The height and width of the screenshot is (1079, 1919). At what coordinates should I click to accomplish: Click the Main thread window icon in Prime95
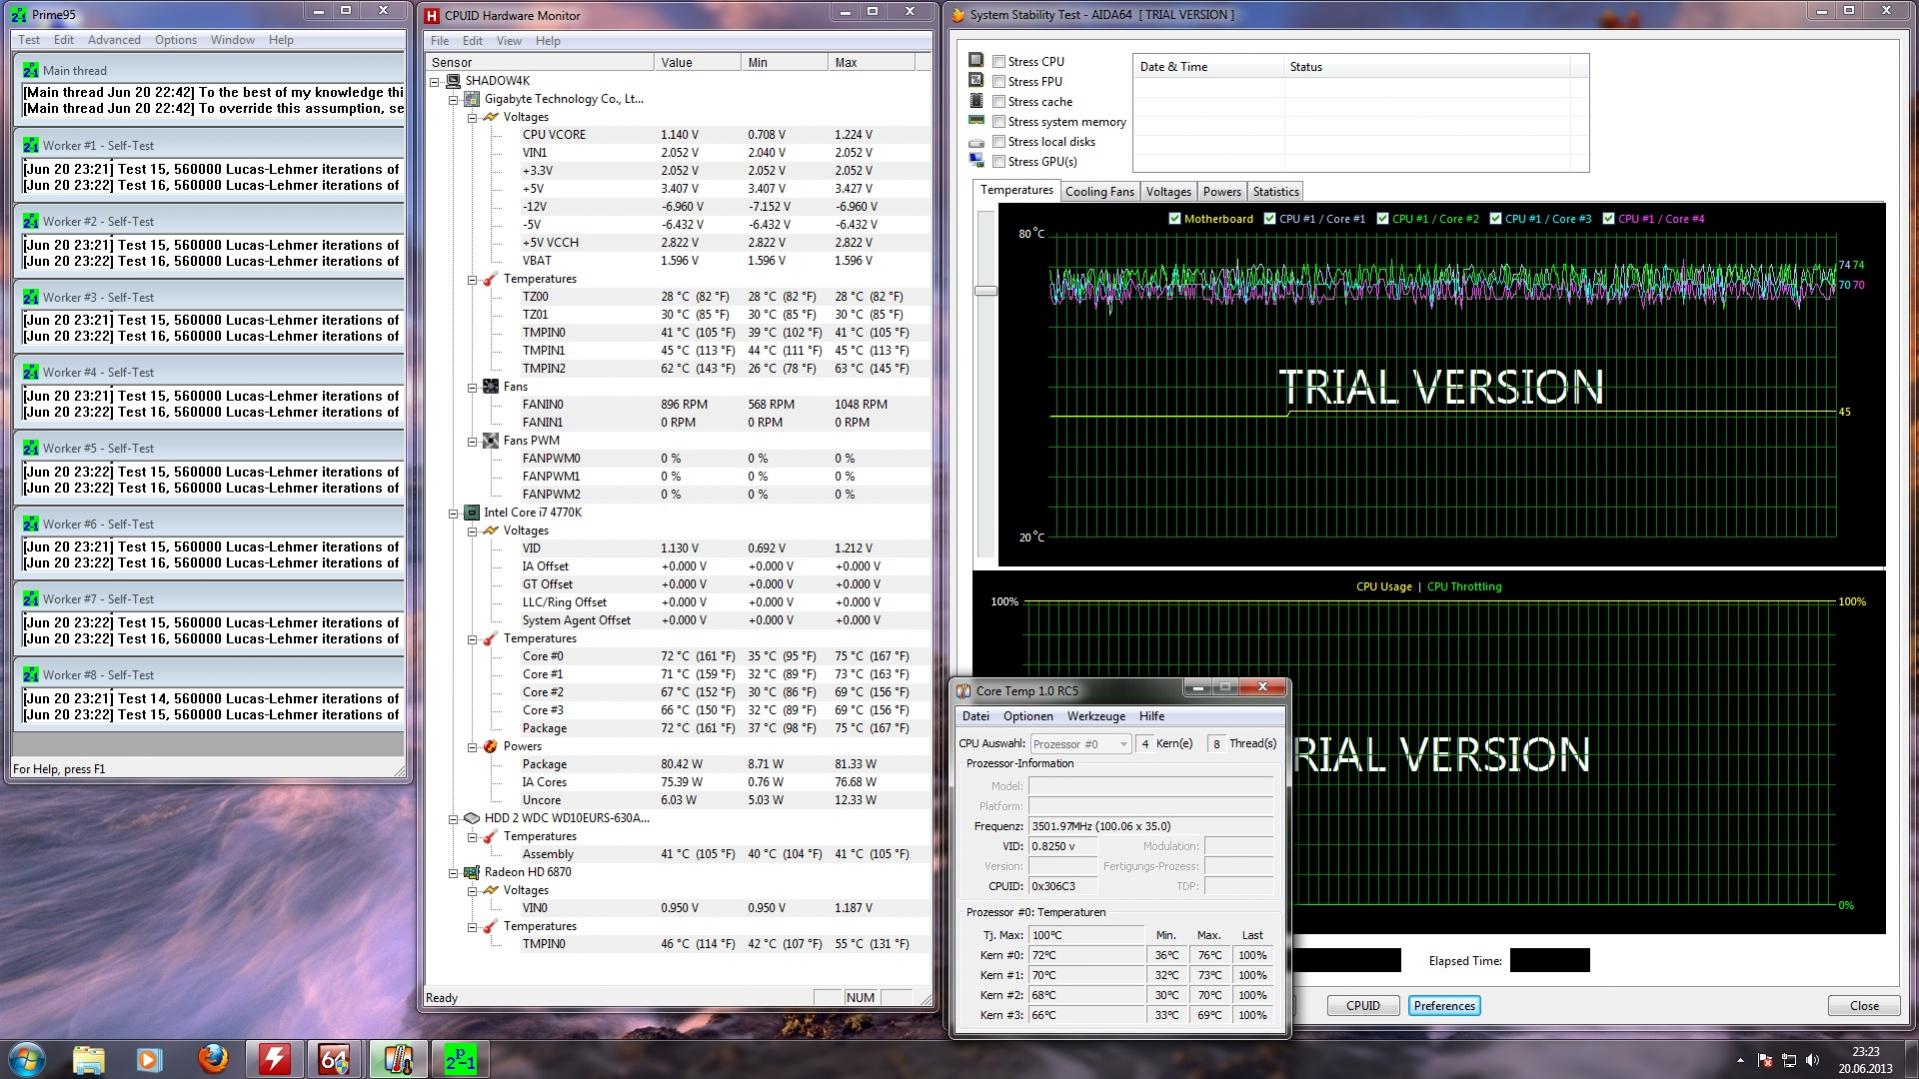point(31,70)
